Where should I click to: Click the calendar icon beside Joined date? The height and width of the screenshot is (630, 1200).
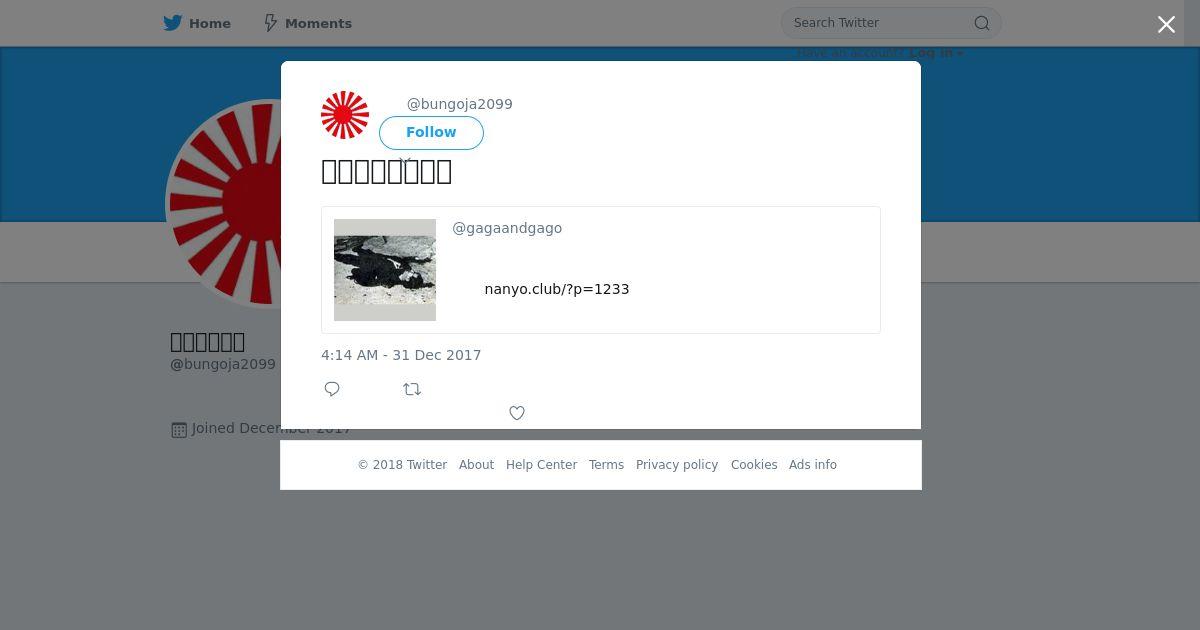(x=179, y=429)
